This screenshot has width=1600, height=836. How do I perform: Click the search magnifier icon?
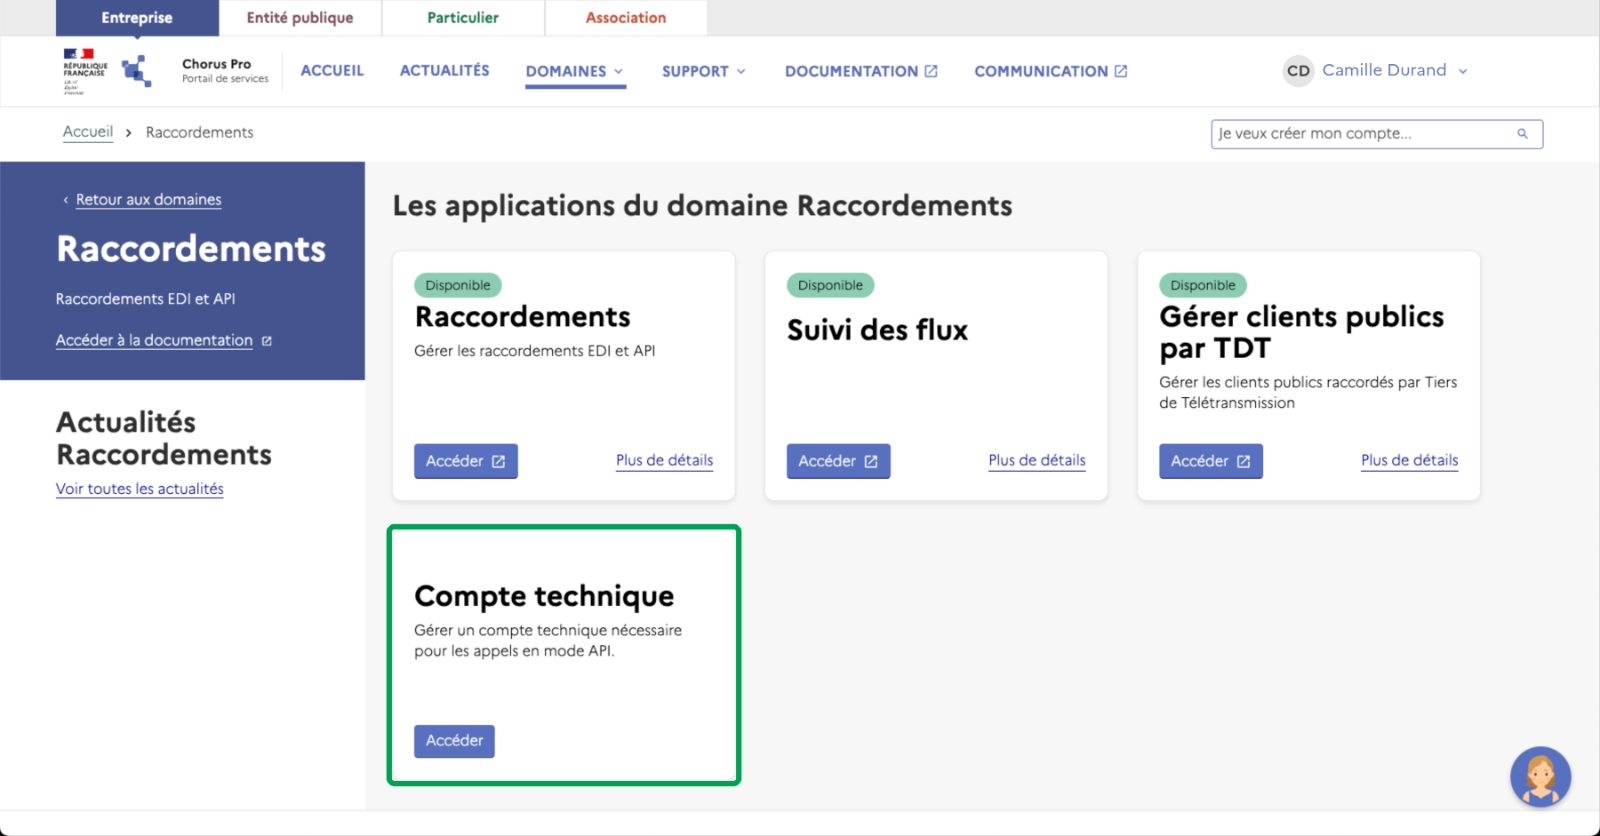click(x=1522, y=134)
